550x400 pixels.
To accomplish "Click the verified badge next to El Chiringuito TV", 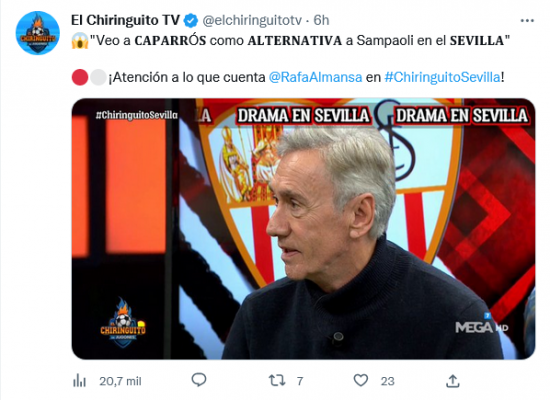I will pos(191,21).
